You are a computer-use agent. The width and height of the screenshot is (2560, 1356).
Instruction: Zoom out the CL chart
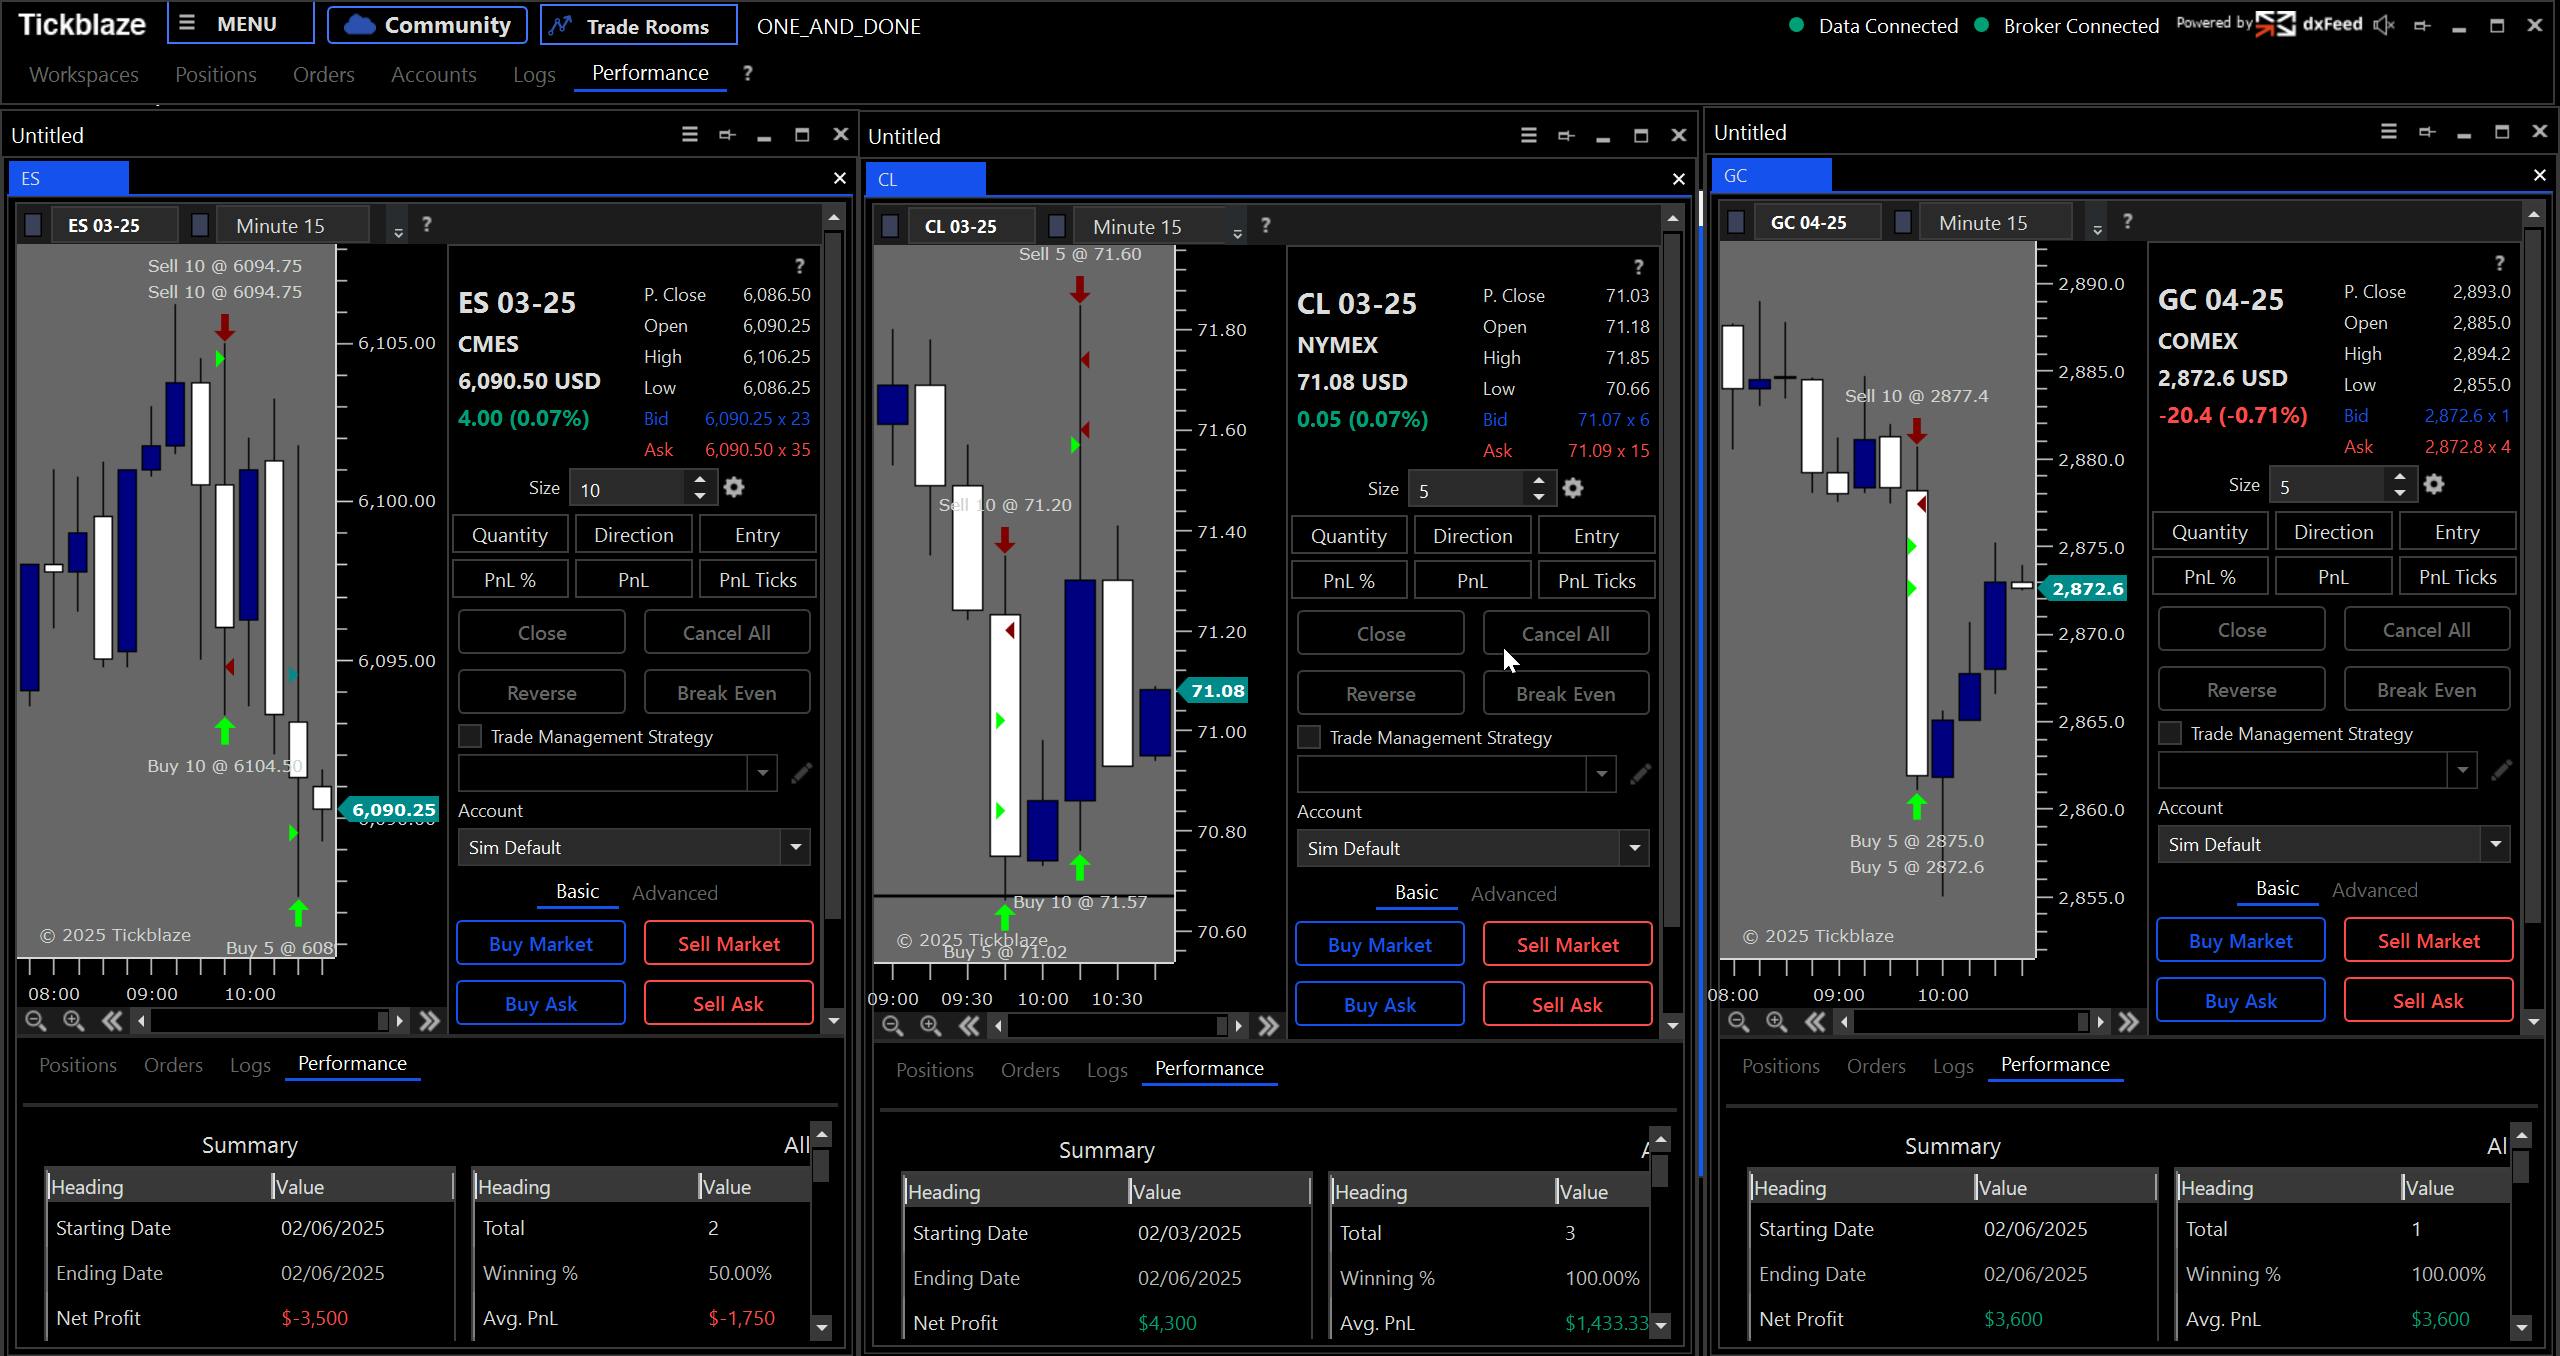pyautogui.click(x=893, y=1026)
